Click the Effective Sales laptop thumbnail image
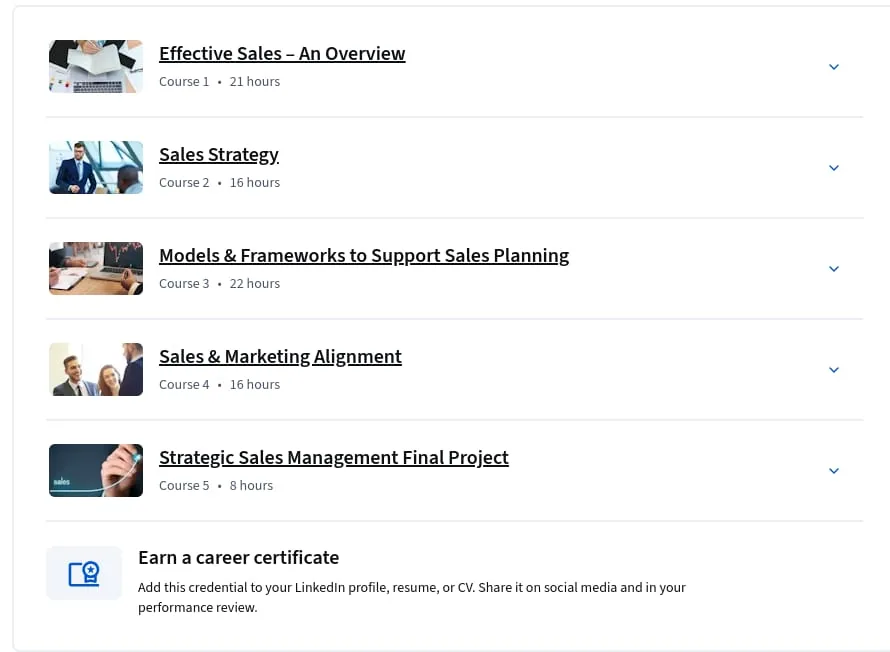Viewport: 890px width, 652px height. (x=96, y=66)
